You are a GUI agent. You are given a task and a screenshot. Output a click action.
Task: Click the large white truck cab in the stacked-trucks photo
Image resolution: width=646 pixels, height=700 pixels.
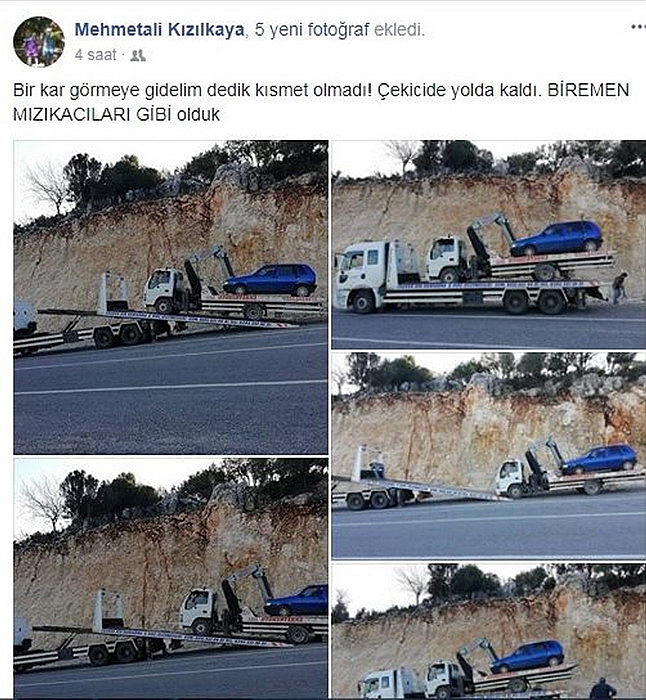(x=363, y=275)
